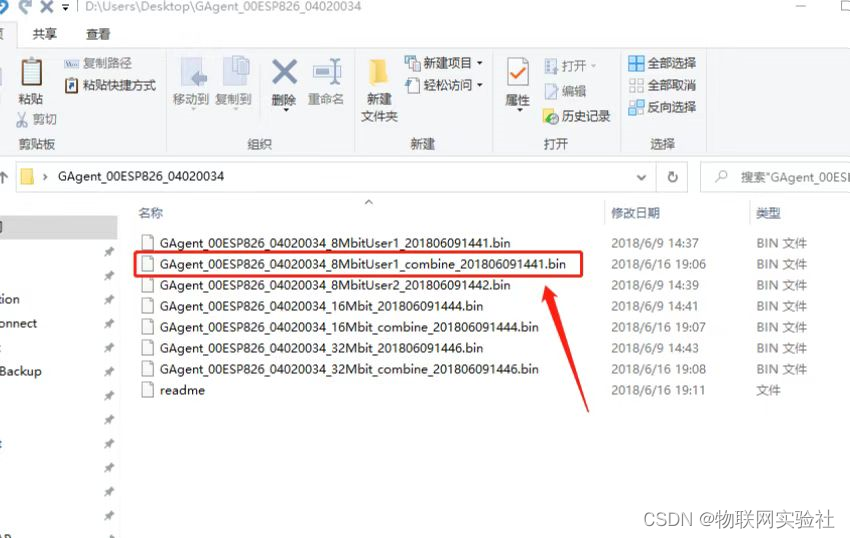The width and height of the screenshot is (850, 538).
Task: Sort by Date modified (修改日期) column
Action: click(635, 213)
